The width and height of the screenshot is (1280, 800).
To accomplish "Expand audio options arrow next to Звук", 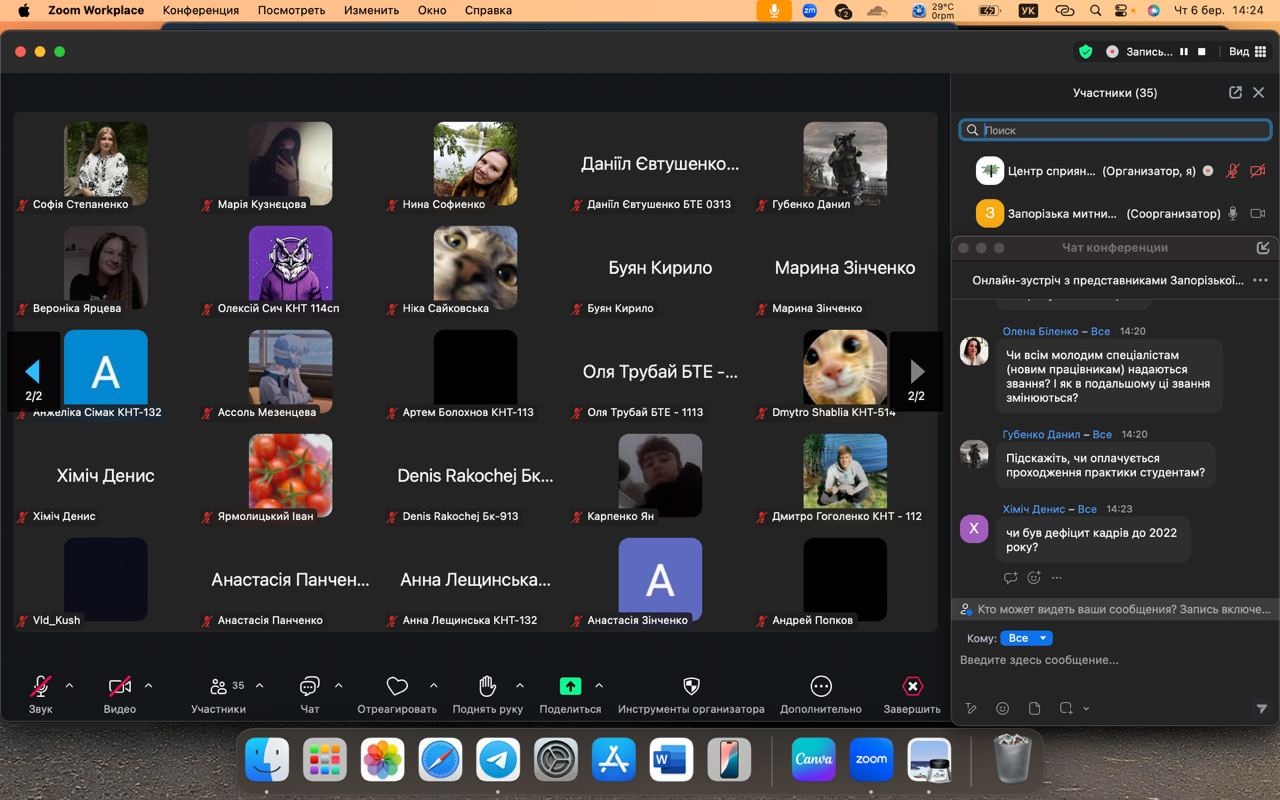I will tap(69, 686).
